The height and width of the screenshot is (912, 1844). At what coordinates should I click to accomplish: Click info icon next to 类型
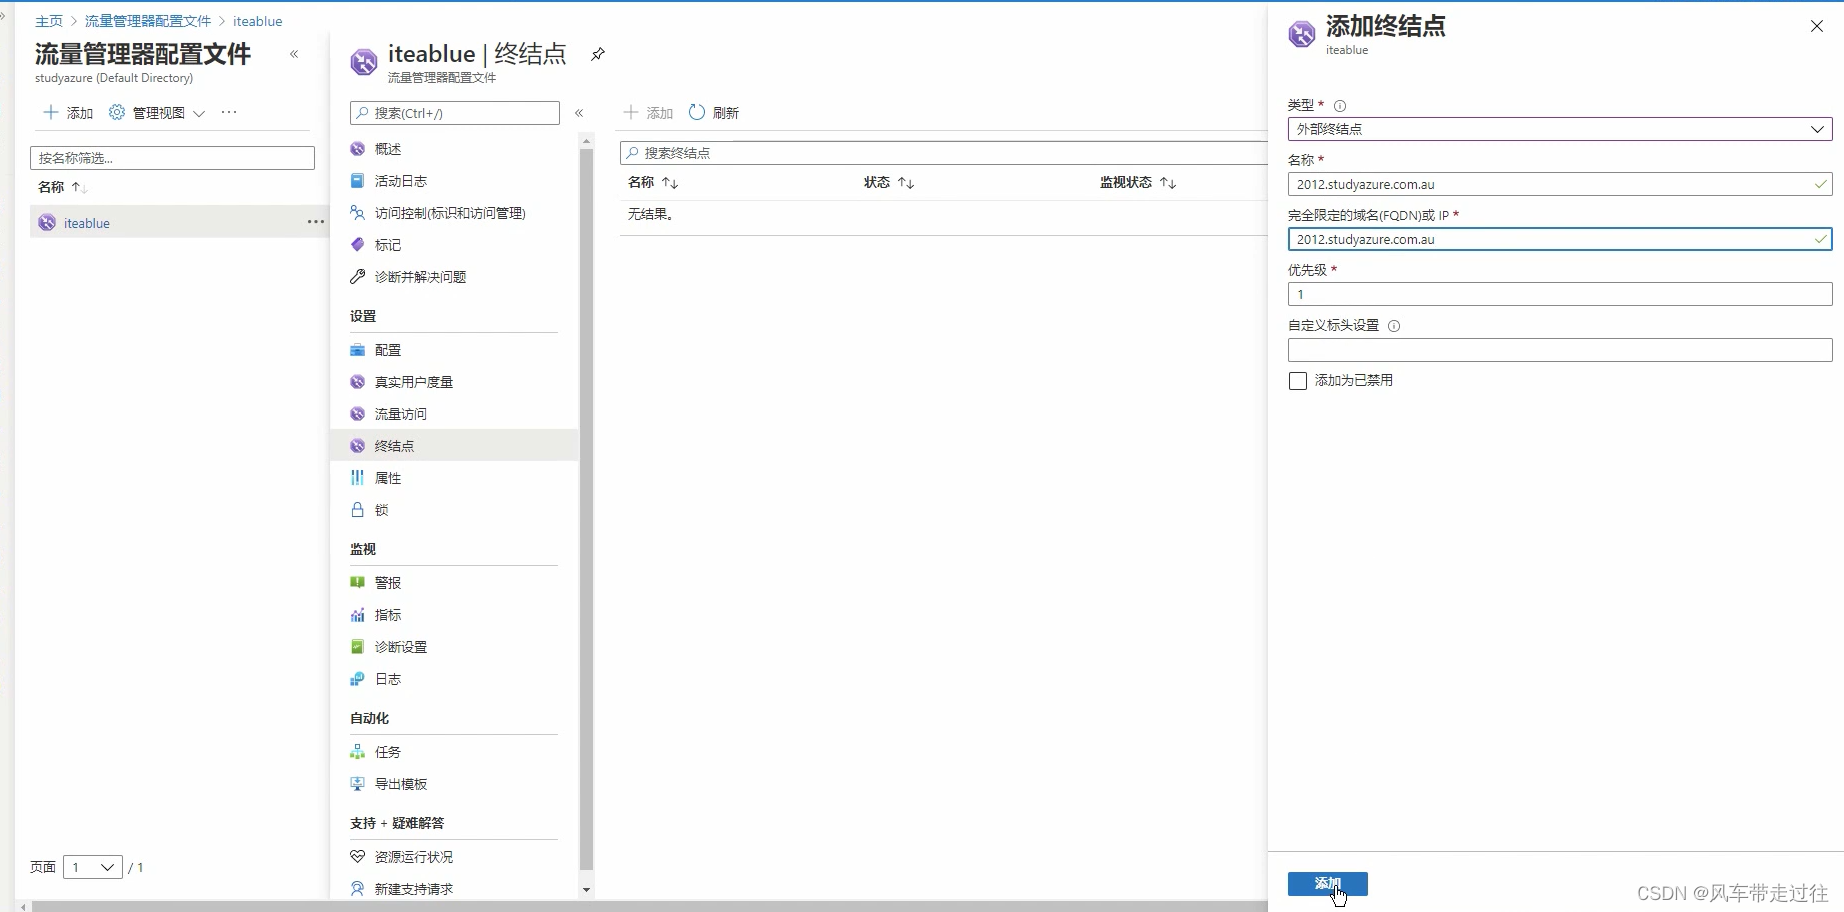coord(1340,106)
